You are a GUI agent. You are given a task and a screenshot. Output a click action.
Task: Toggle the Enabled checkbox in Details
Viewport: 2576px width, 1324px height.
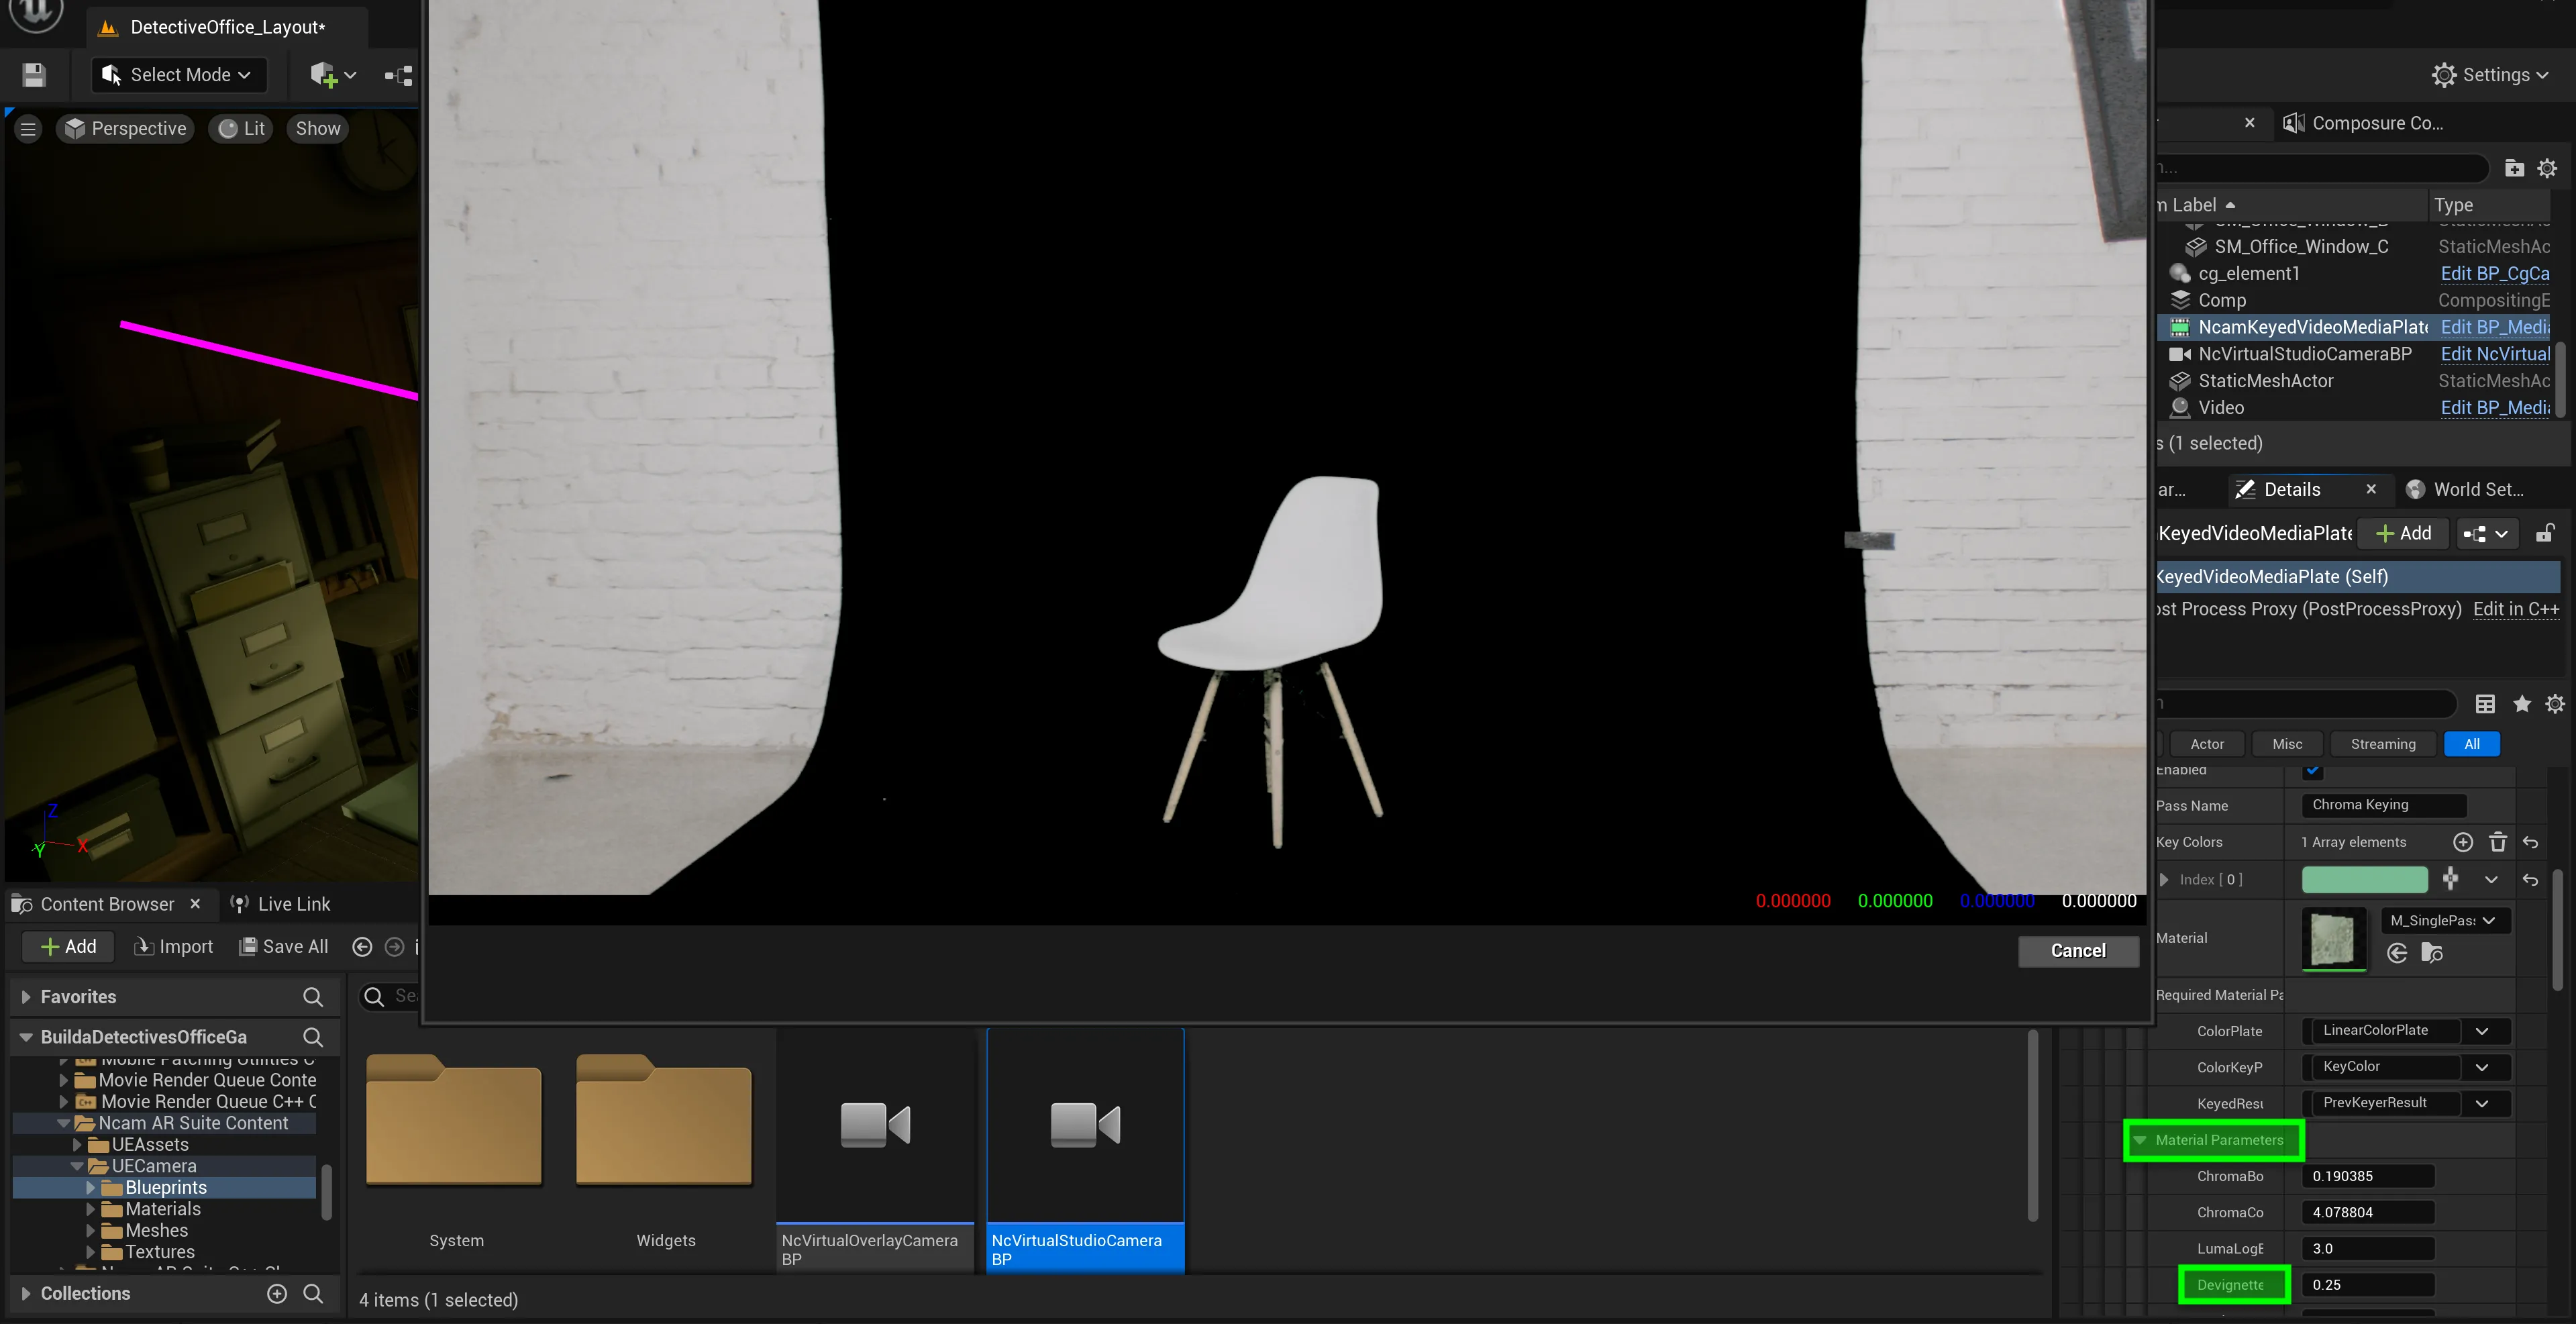click(x=2312, y=770)
